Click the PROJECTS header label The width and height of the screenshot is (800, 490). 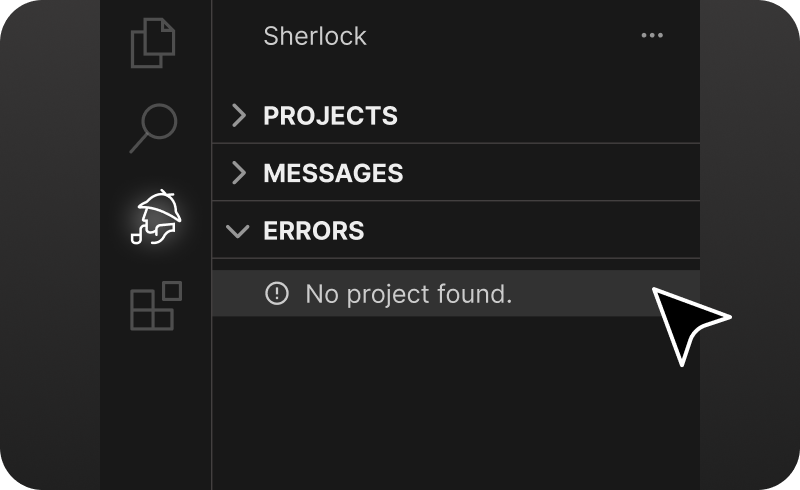(x=330, y=116)
